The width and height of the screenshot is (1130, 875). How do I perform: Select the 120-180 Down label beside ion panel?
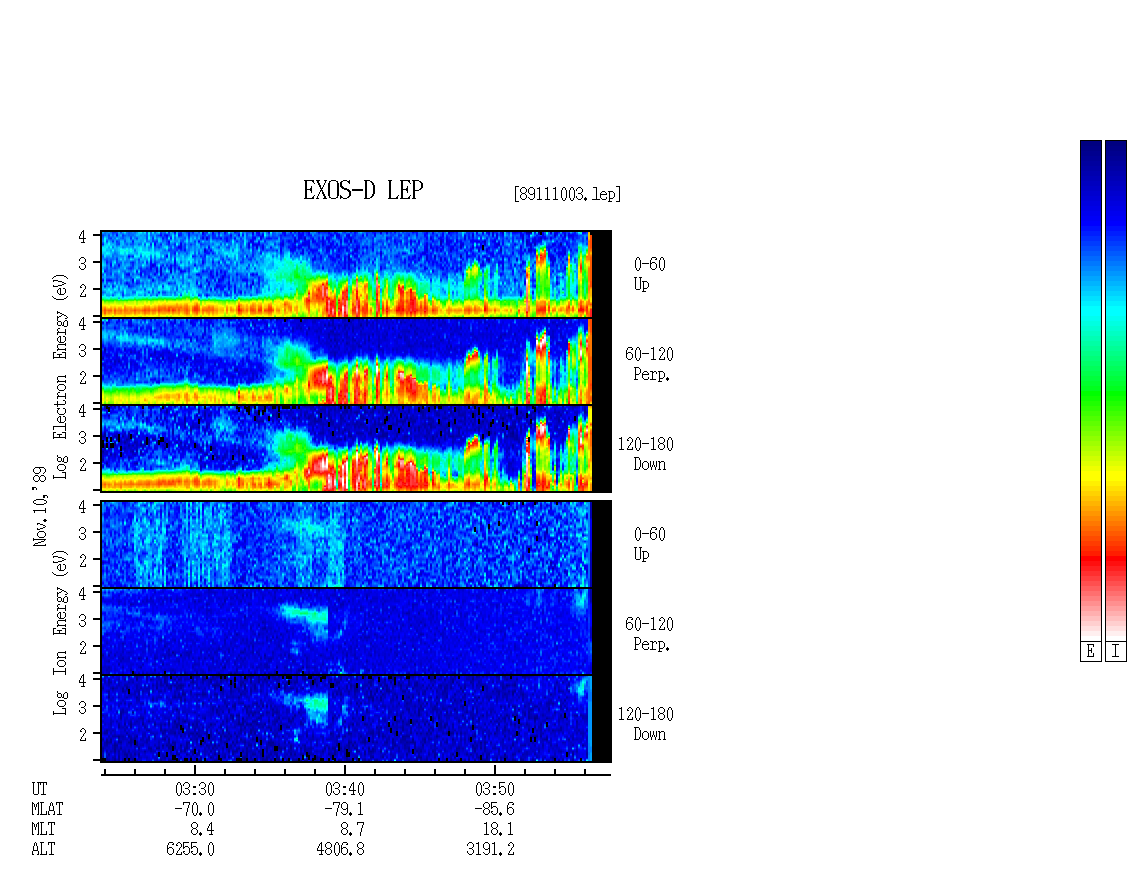click(646, 724)
